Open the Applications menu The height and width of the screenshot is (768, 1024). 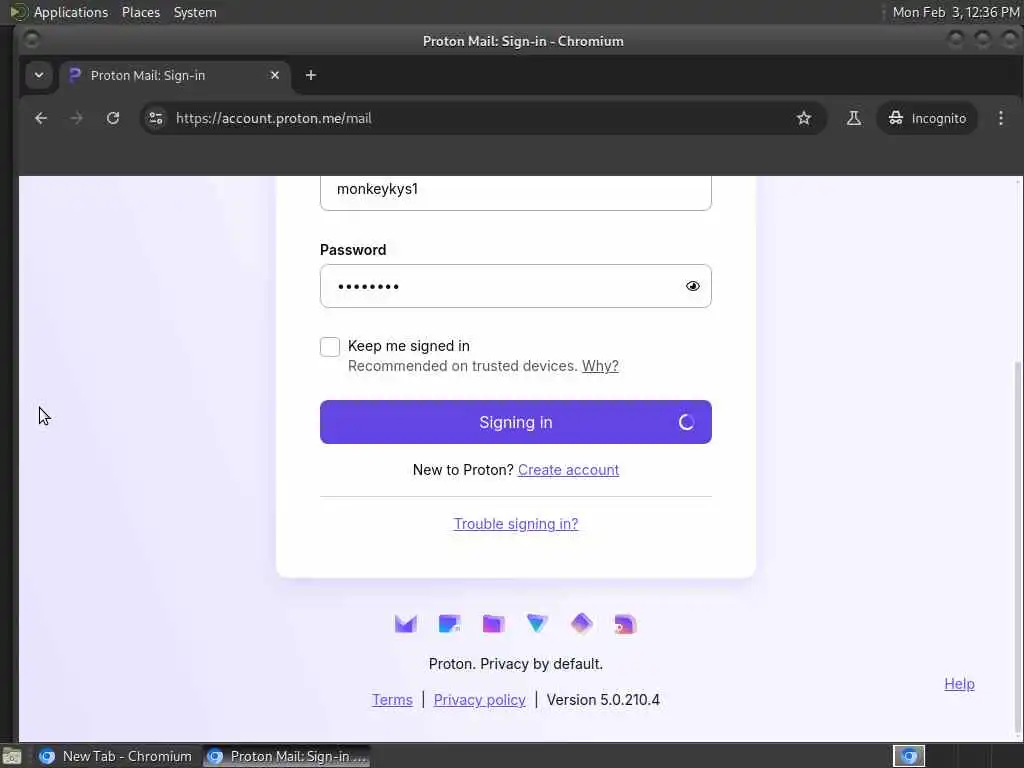[x=71, y=12]
